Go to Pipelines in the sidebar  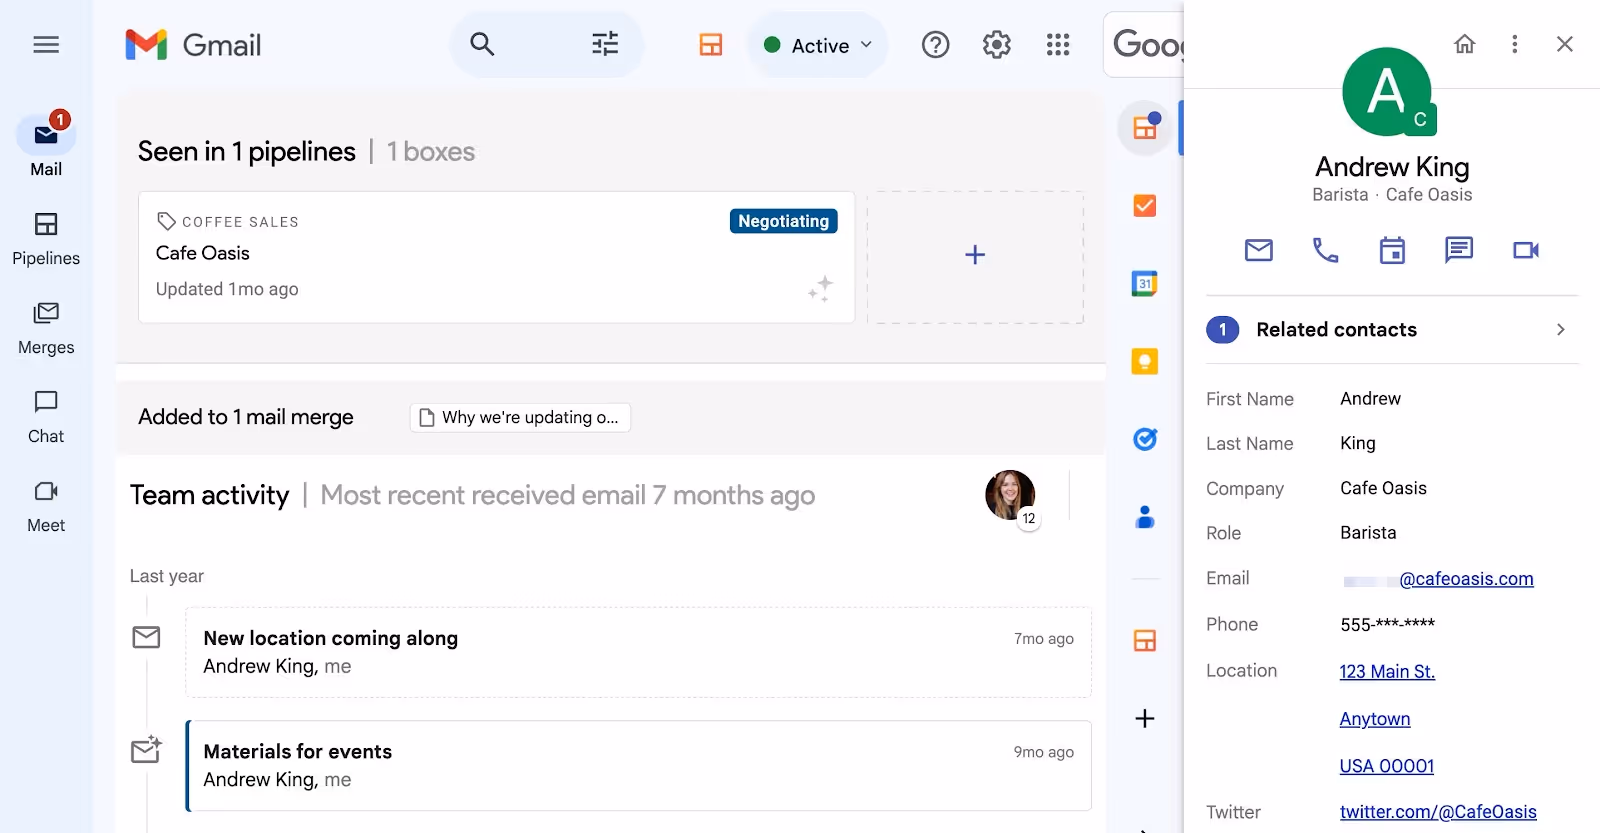46,239
